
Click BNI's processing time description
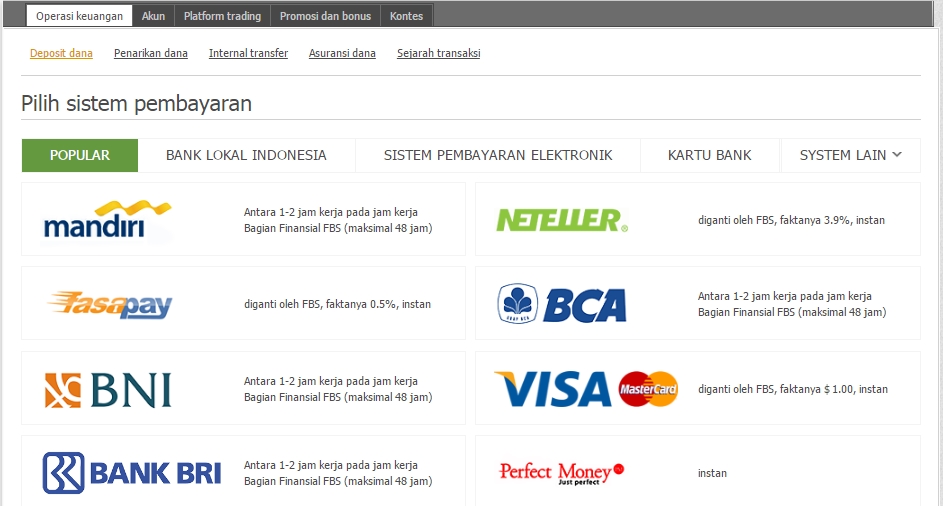click(338, 389)
